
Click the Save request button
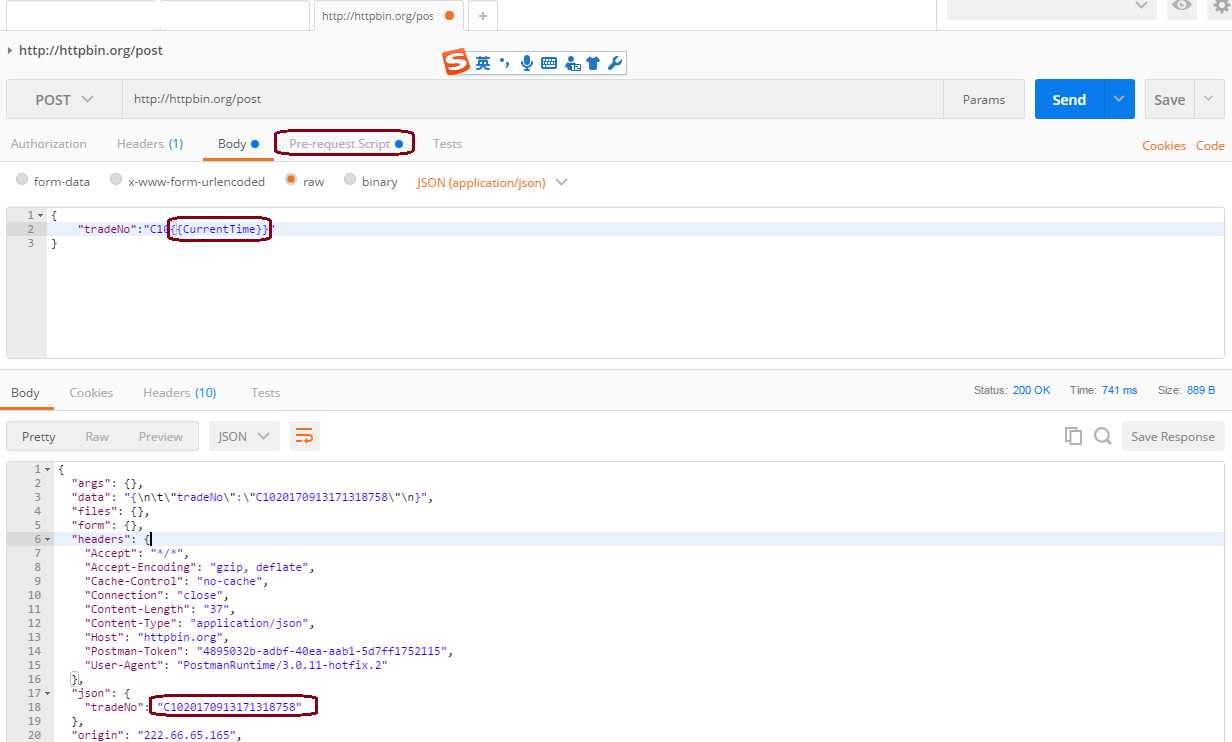(x=1169, y=99)
